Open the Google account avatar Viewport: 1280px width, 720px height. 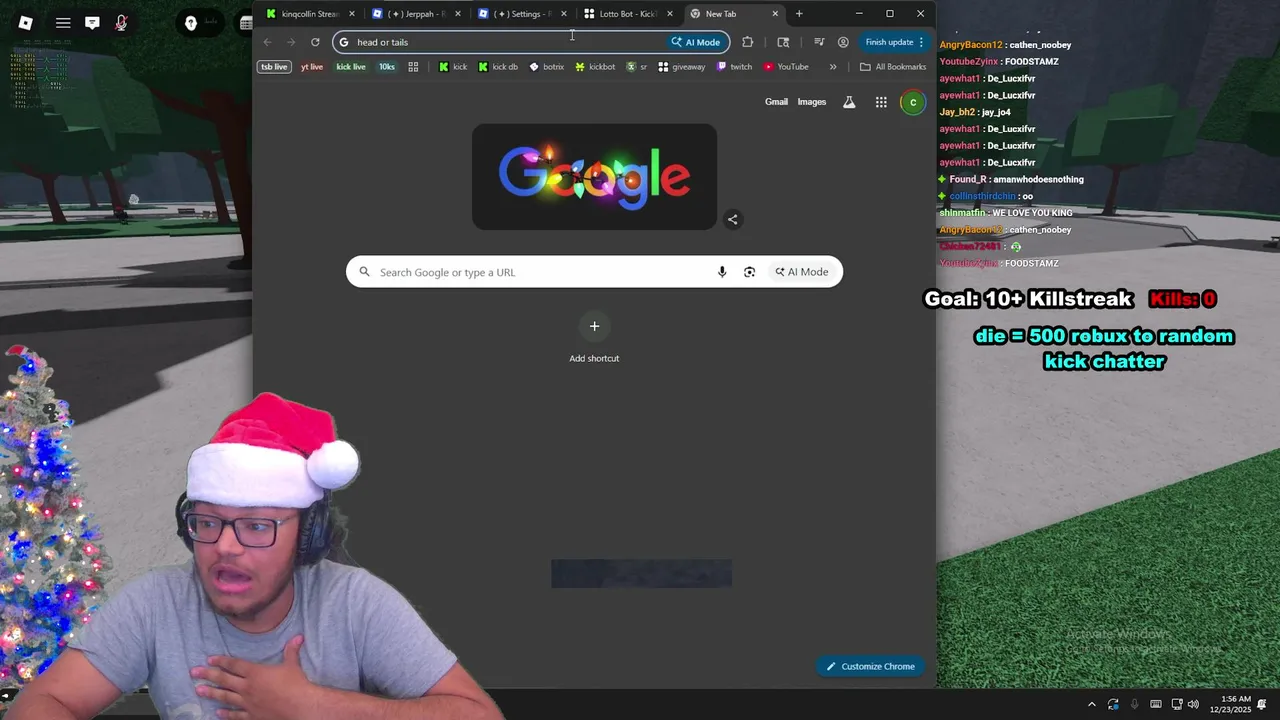click(913, 102)
